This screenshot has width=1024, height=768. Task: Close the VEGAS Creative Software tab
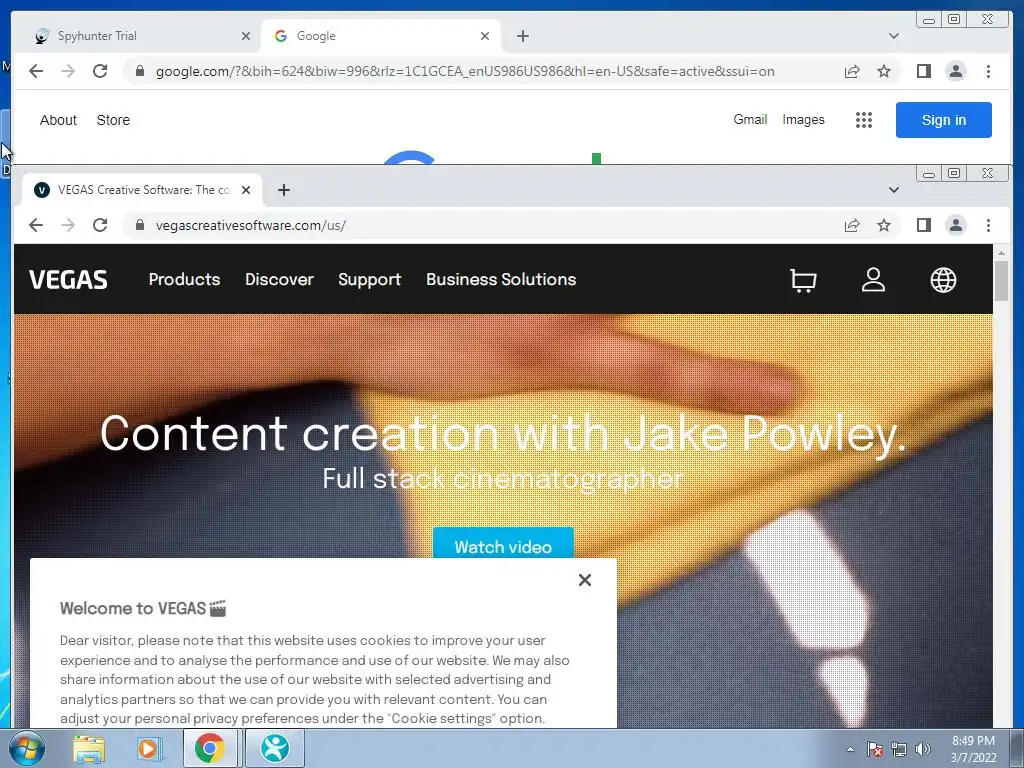246,190
